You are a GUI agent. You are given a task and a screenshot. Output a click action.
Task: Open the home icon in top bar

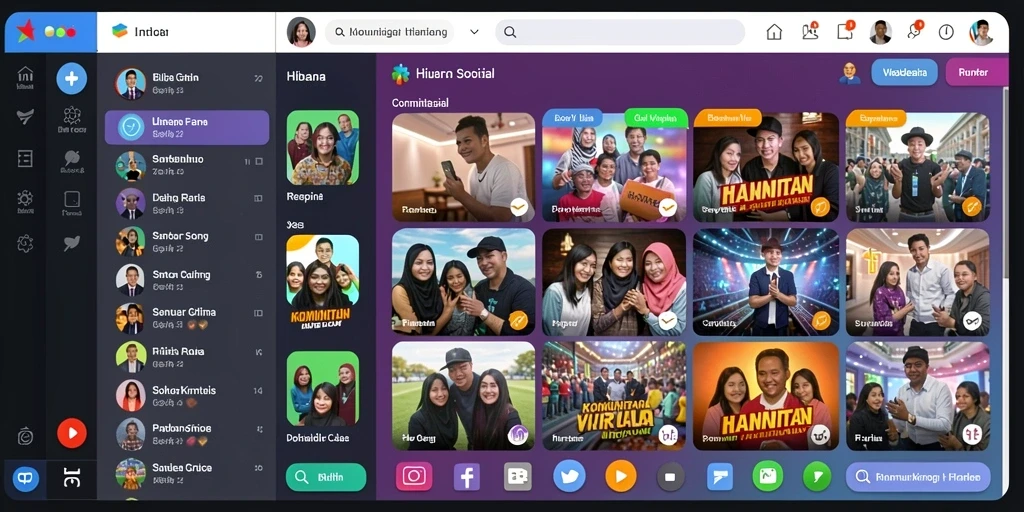click(774, 32)
